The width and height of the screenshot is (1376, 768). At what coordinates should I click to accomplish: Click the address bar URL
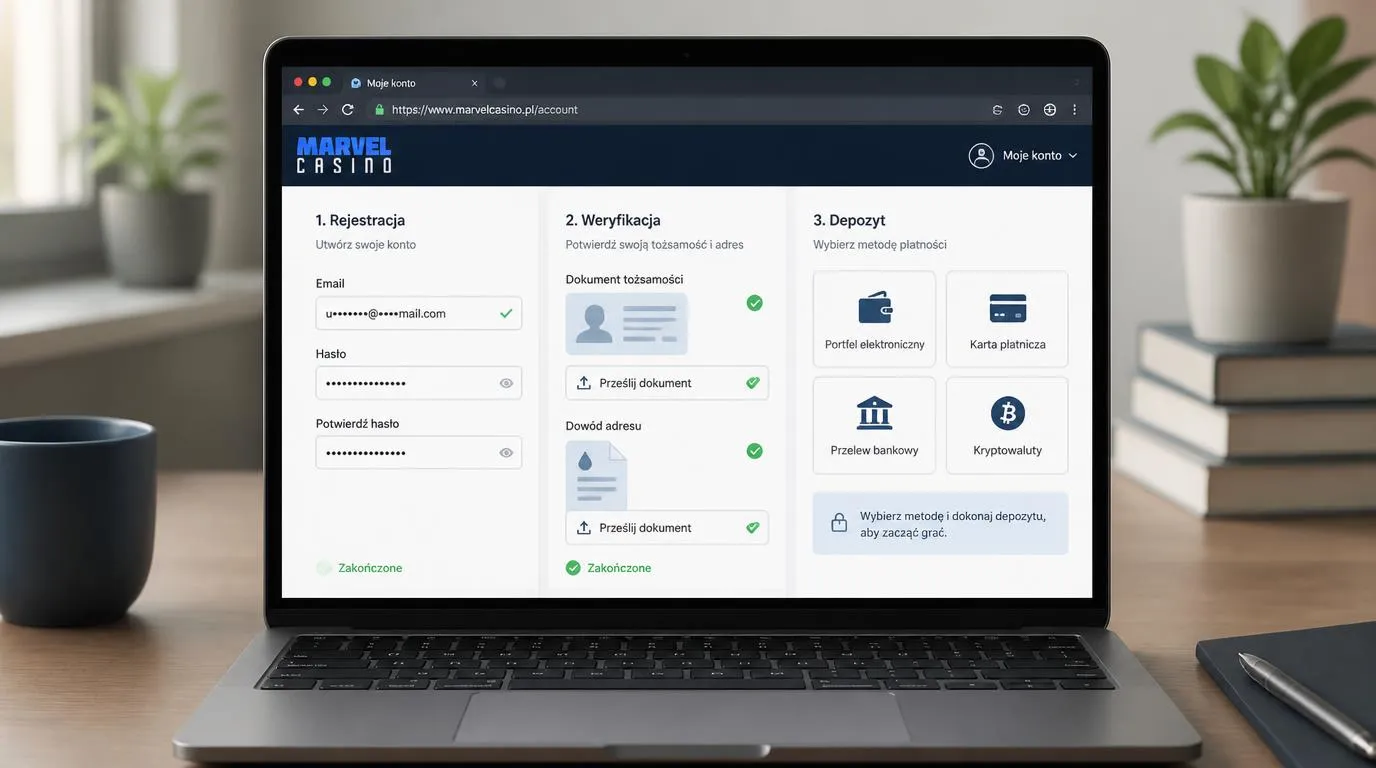485,110
